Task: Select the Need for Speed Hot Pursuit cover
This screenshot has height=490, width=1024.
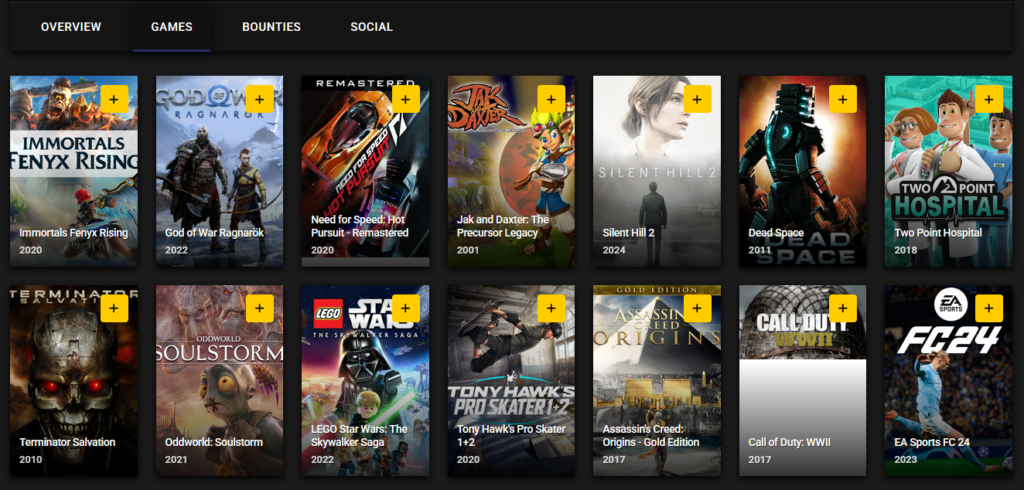Action: [365, 171]
